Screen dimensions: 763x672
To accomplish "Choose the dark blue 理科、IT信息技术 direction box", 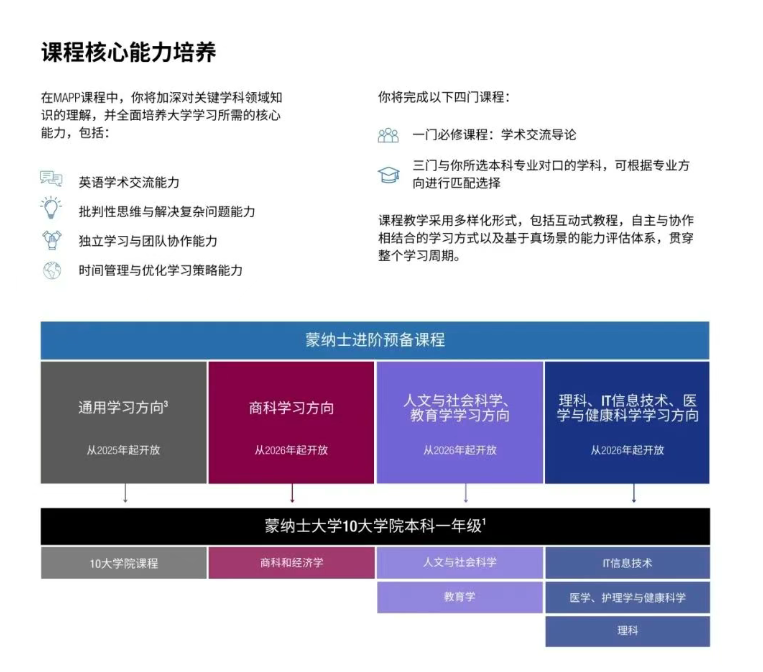I will [627, 422].
